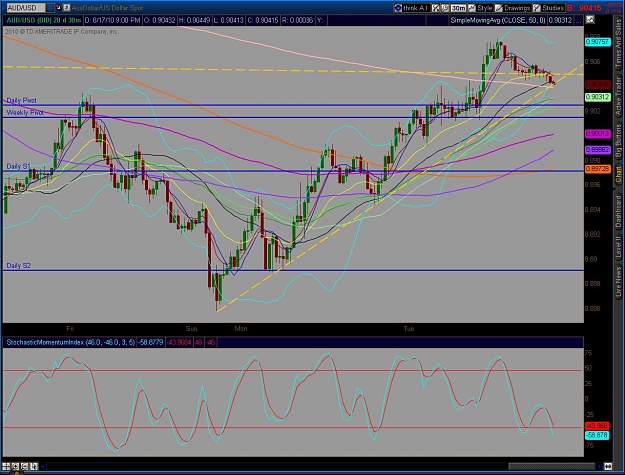625x475 pixels.
Task: Click the chart settings icon left of 30m
Action: 445,8
